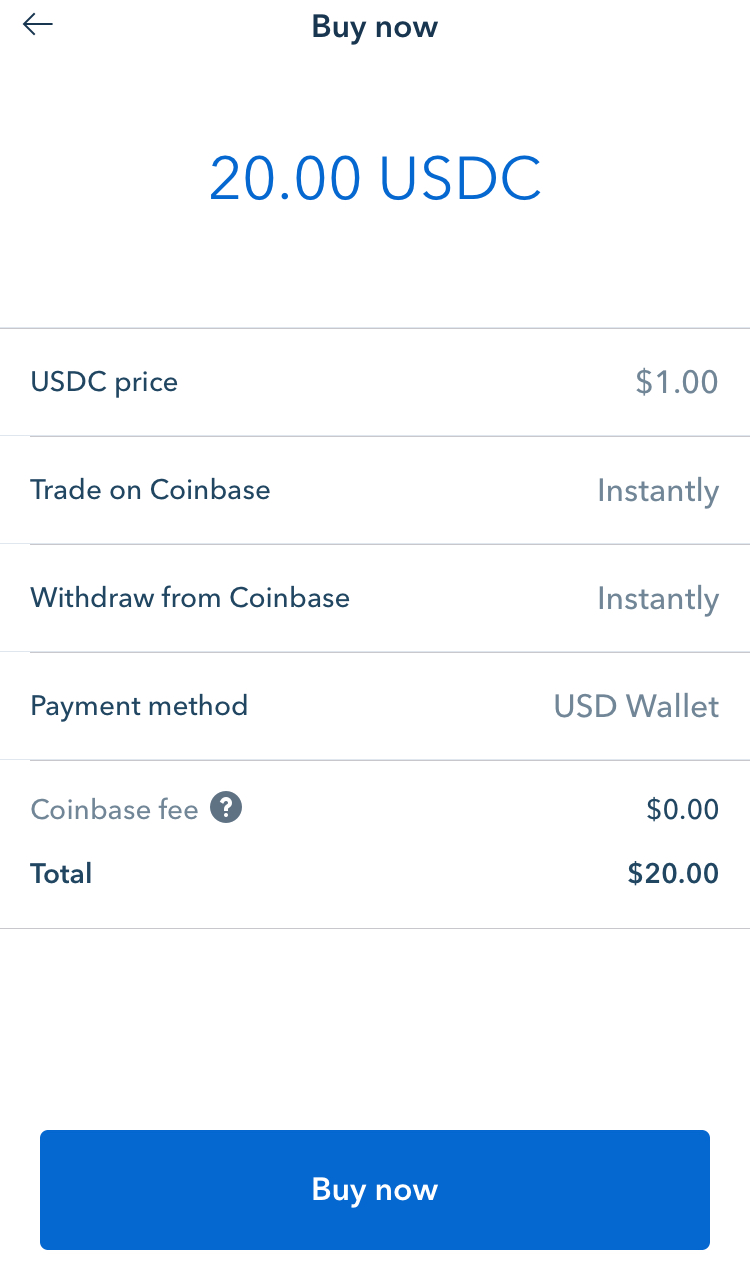Tap Instantly next to Withdraw from Coinbase
This screenshot has width=750, height=1275.
pyautogui.click(x=657, y=599)
